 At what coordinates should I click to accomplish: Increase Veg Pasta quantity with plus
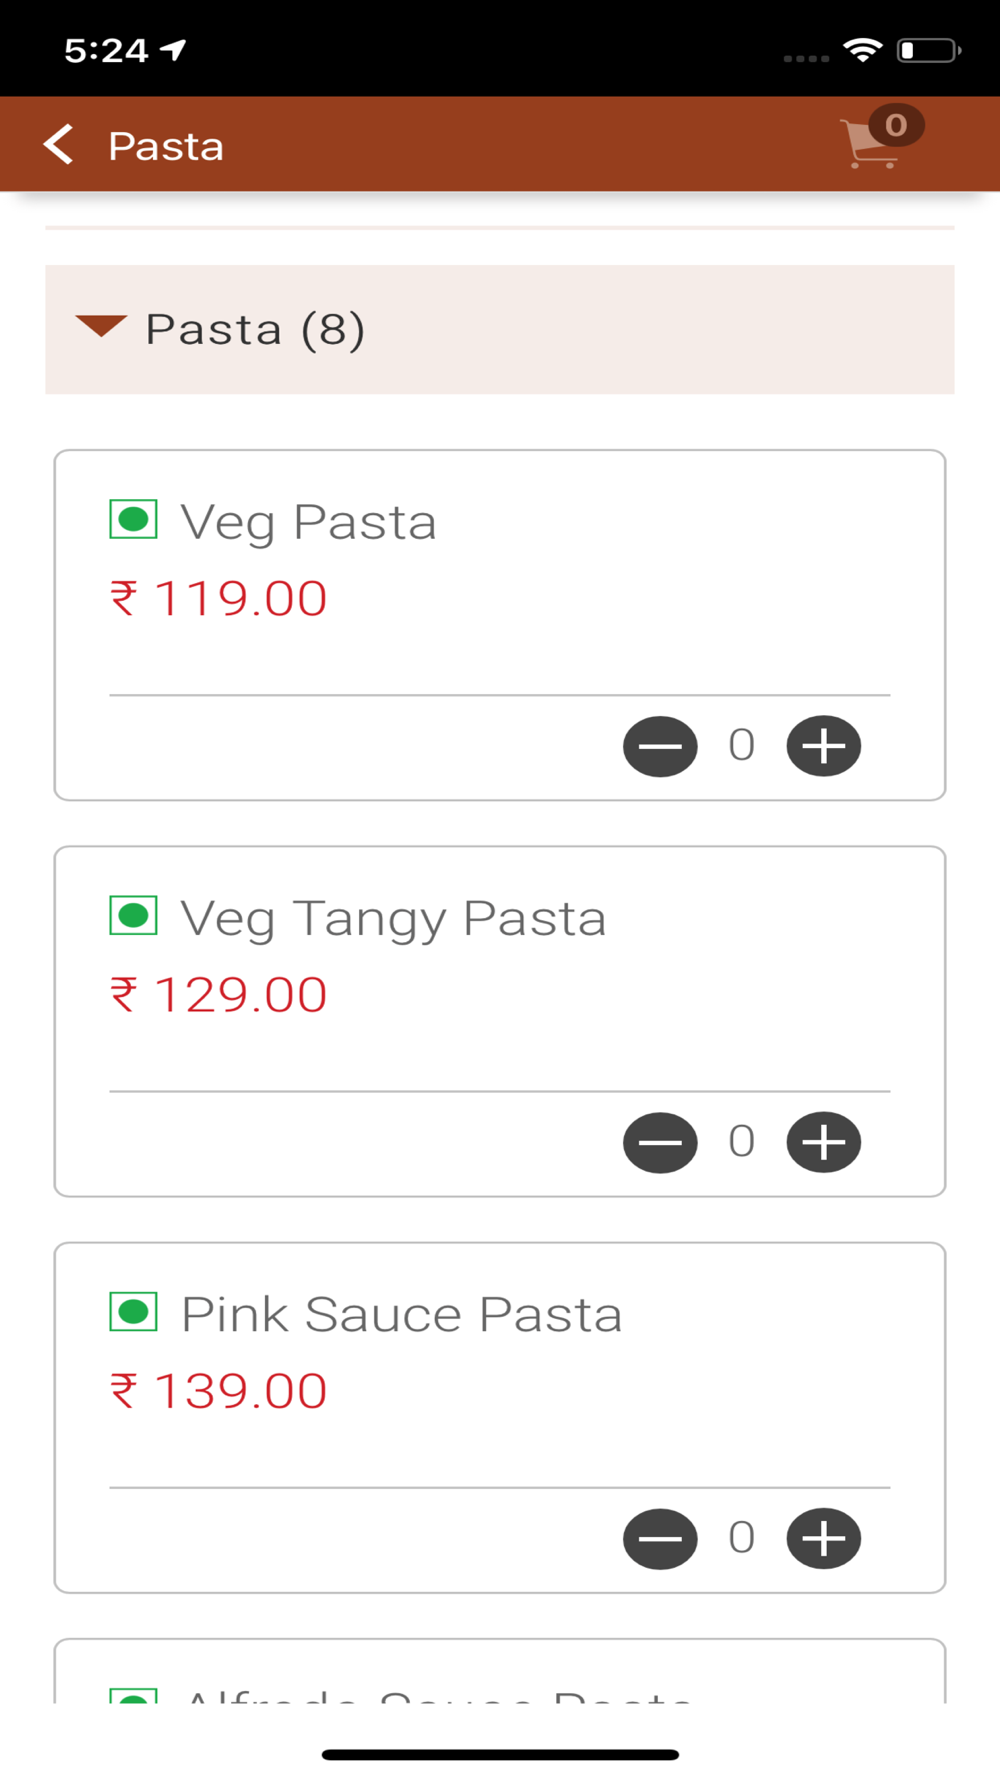coord(823,746)
